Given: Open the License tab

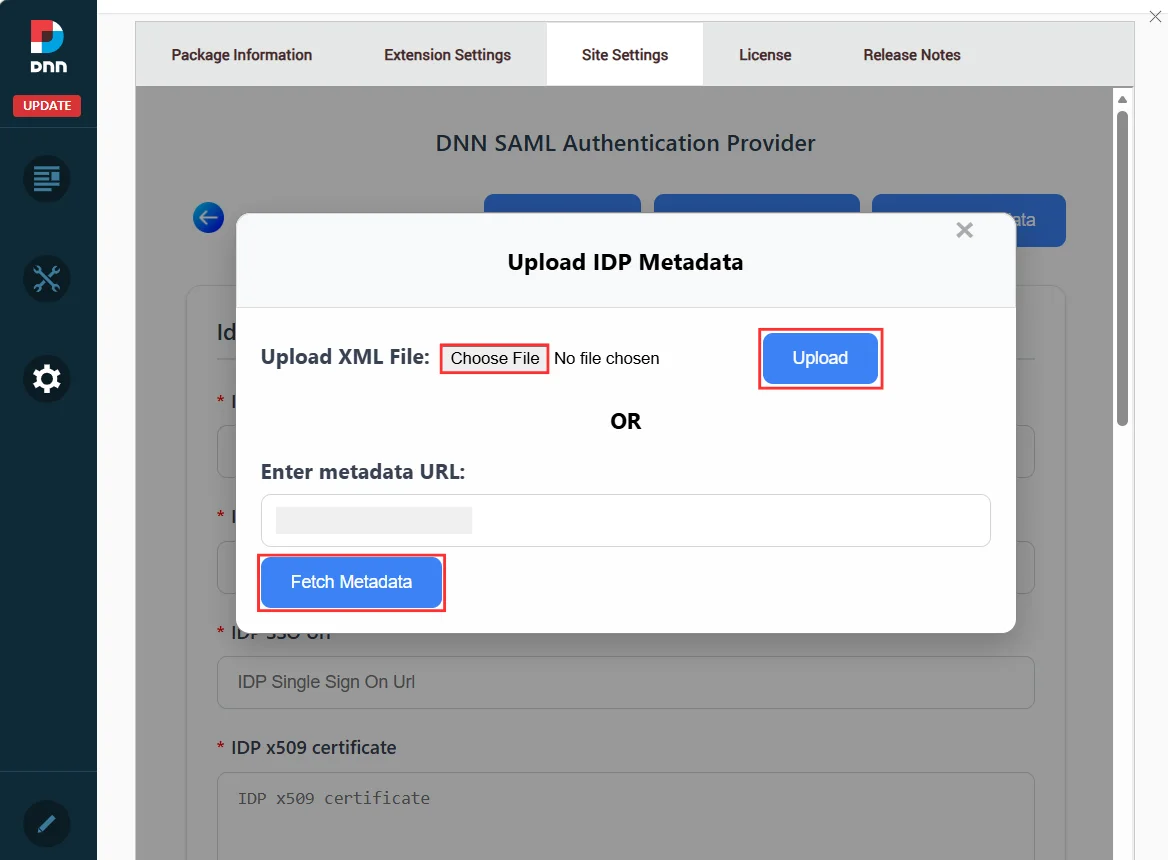Looking at the screenshot, I should [765, 54].
